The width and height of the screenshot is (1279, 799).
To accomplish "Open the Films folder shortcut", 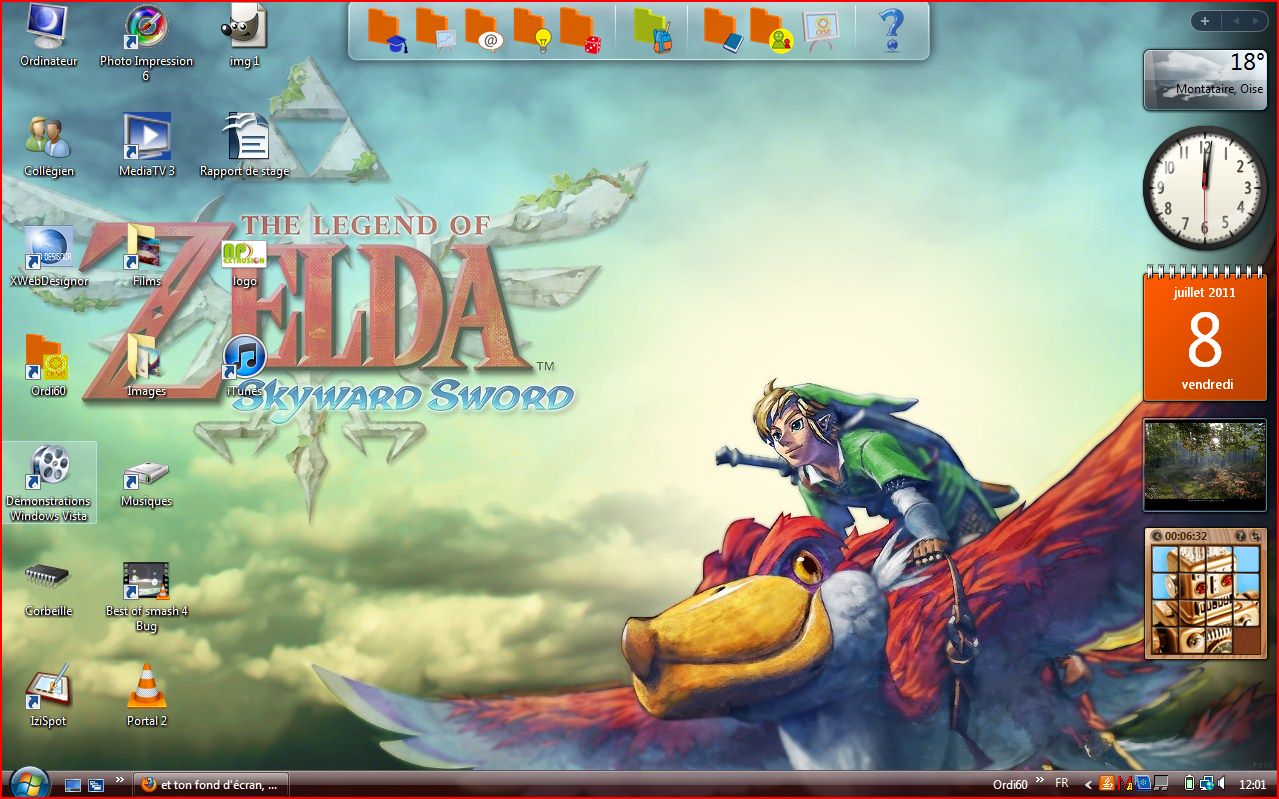I will (146, 256).
